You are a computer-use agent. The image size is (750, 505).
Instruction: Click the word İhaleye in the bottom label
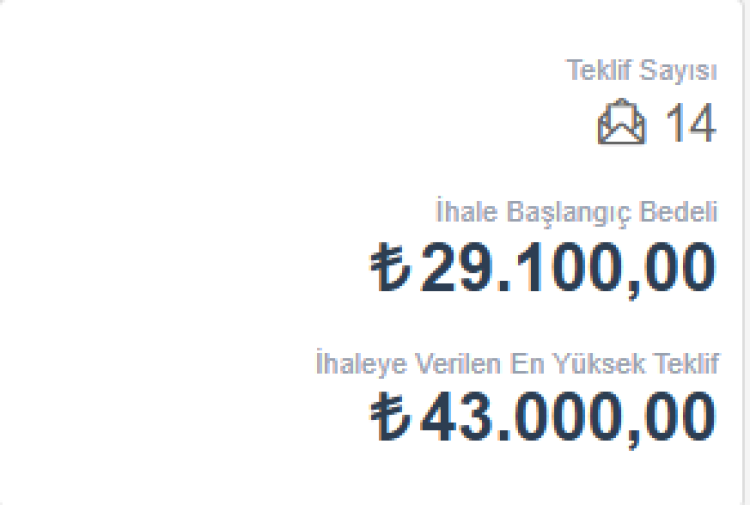[349, 362]
